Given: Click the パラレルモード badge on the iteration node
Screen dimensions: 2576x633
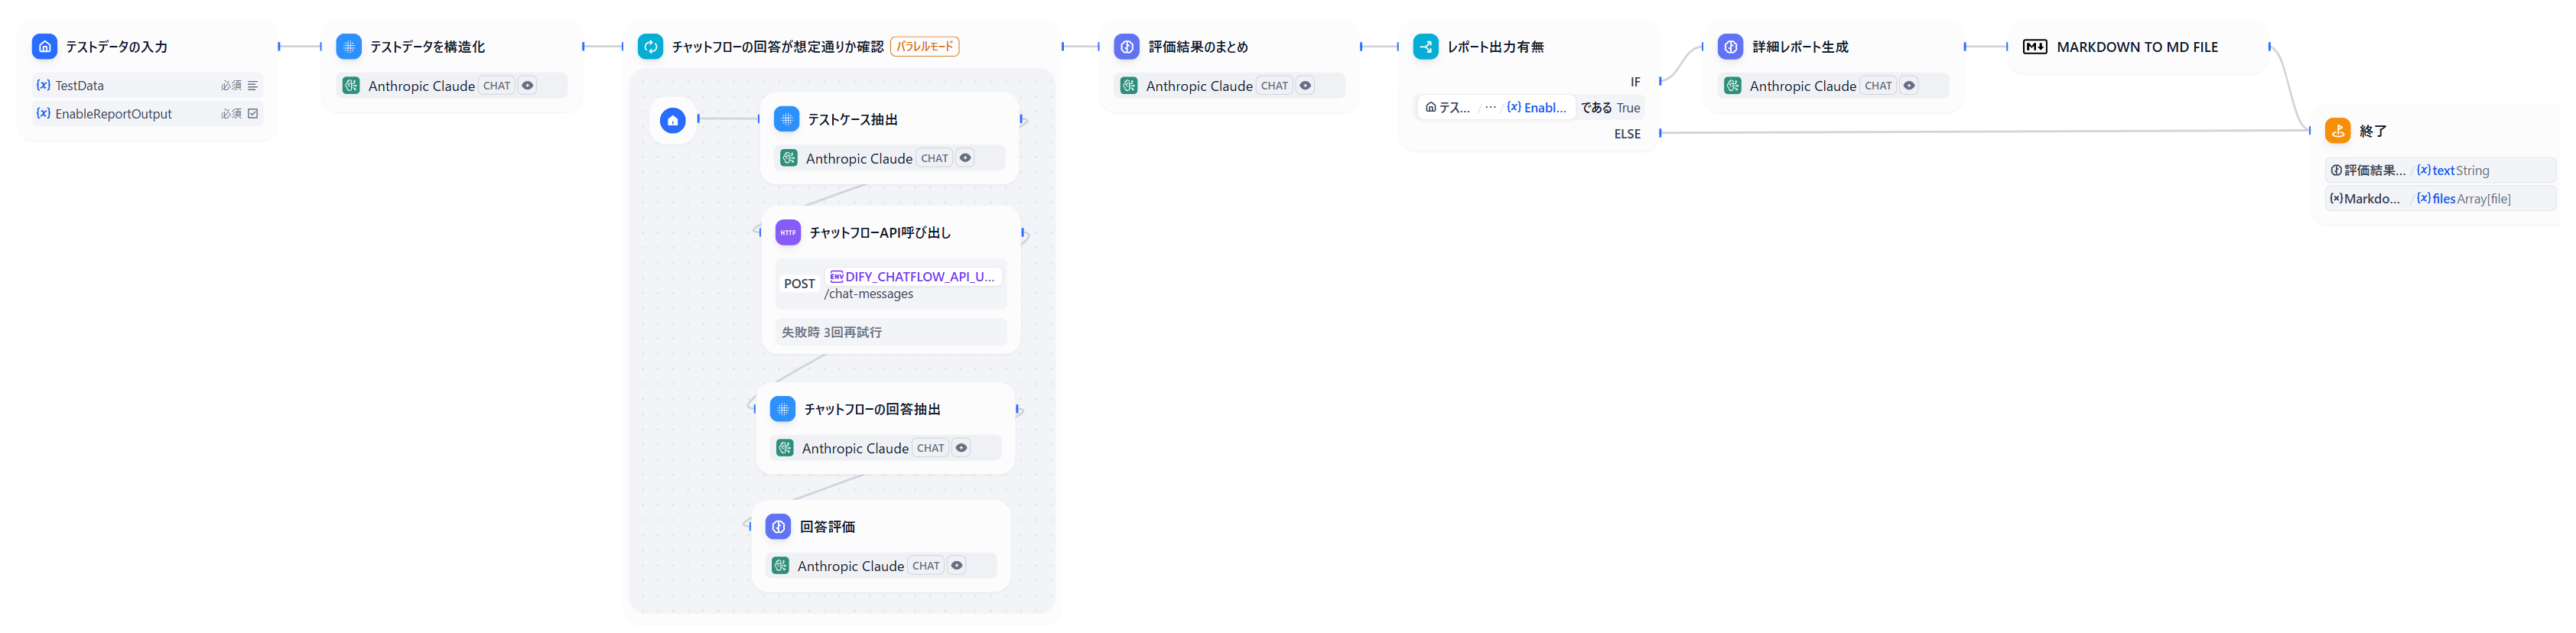Looking at the screenshot, I should (925, 46).
